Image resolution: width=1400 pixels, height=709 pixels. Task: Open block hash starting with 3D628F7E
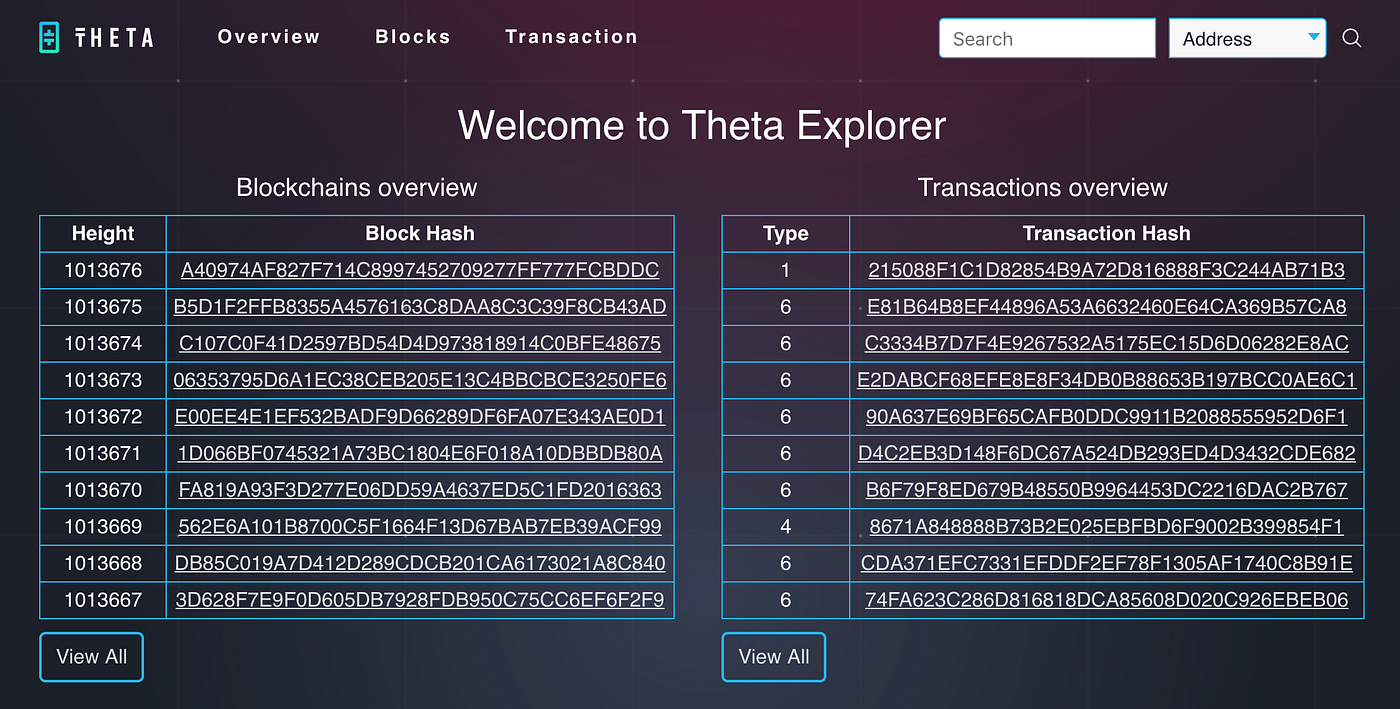[x=420, y=600]
